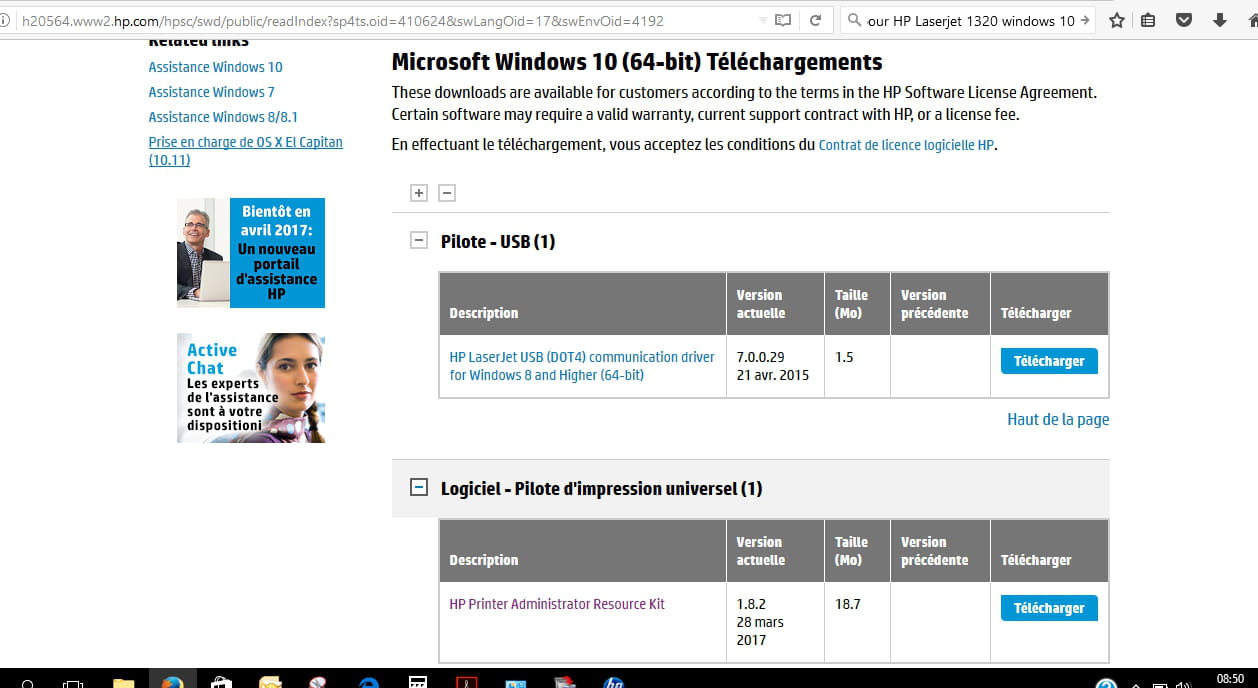Open the address bar history dropdown arrow
Viewport: 1258px width, 688px height.
(x=763, y=20)
